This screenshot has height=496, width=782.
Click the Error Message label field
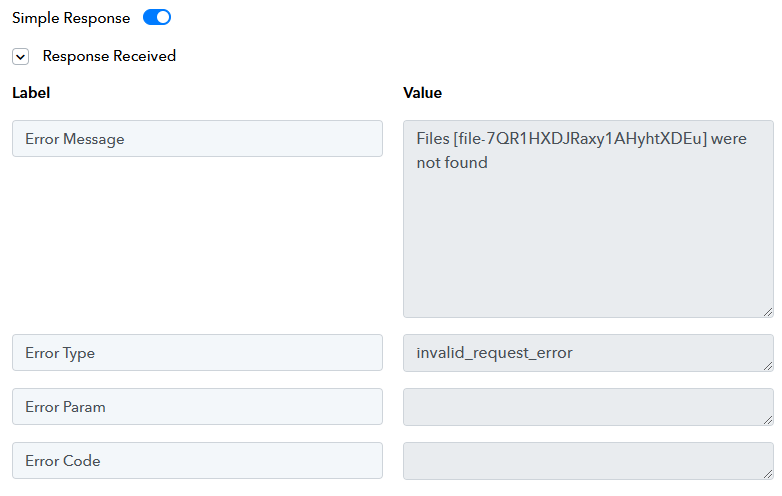(x=197, y=139)
